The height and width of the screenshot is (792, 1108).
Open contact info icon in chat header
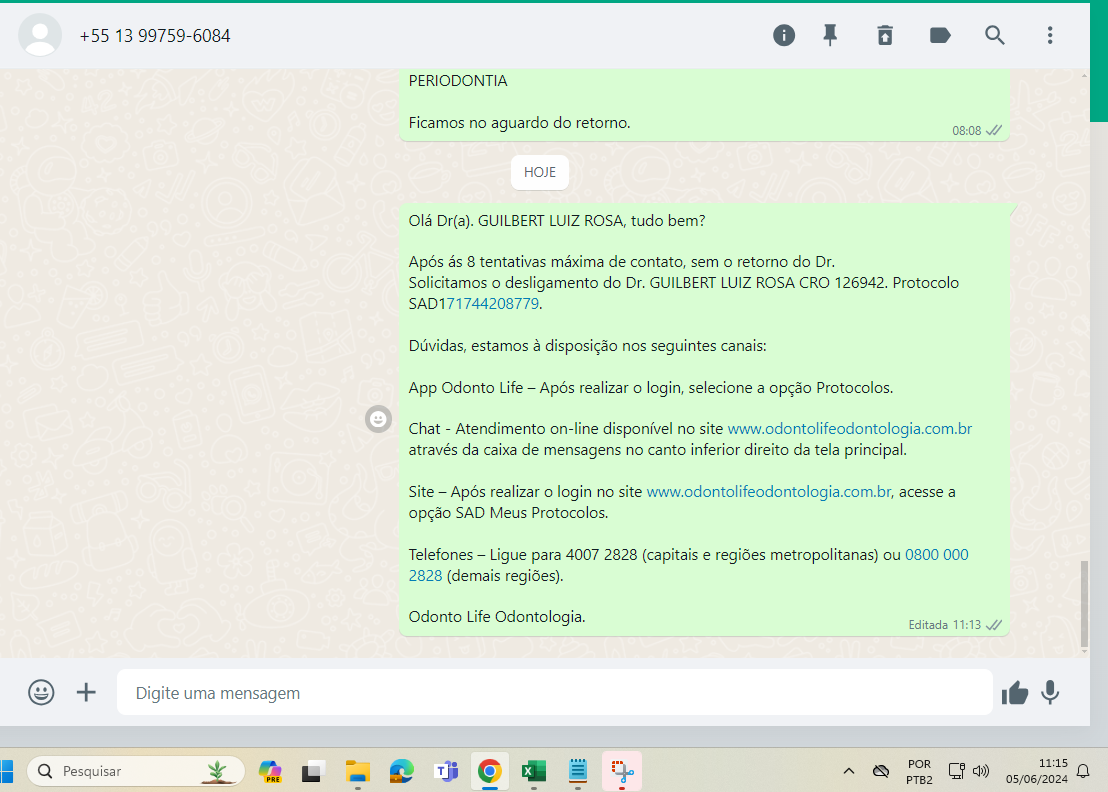click(x=784, y=35)
